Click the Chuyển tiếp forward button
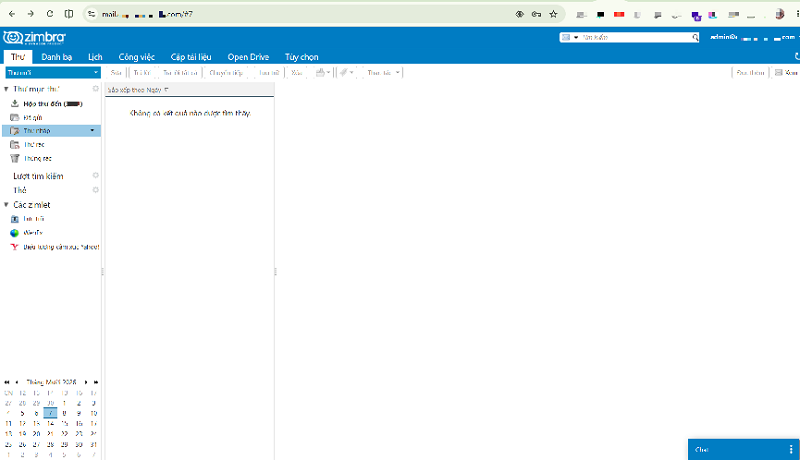 [x=226, y=72]
